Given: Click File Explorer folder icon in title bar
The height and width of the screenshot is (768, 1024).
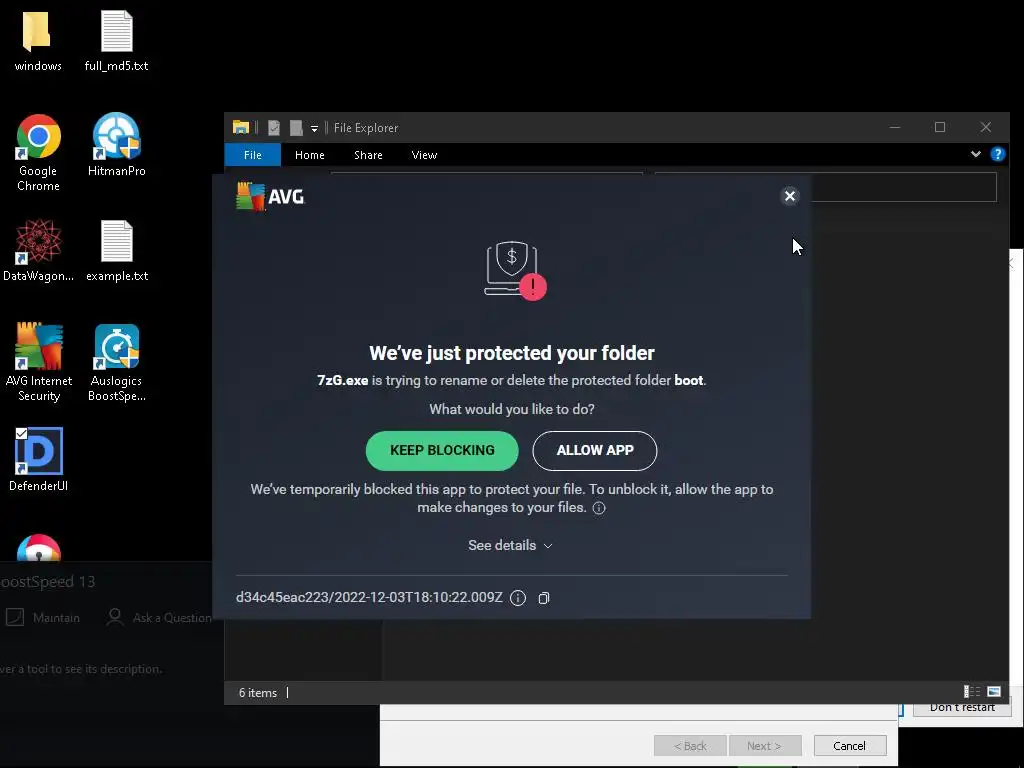Looking at the screenshot, I should click(241, 127).
